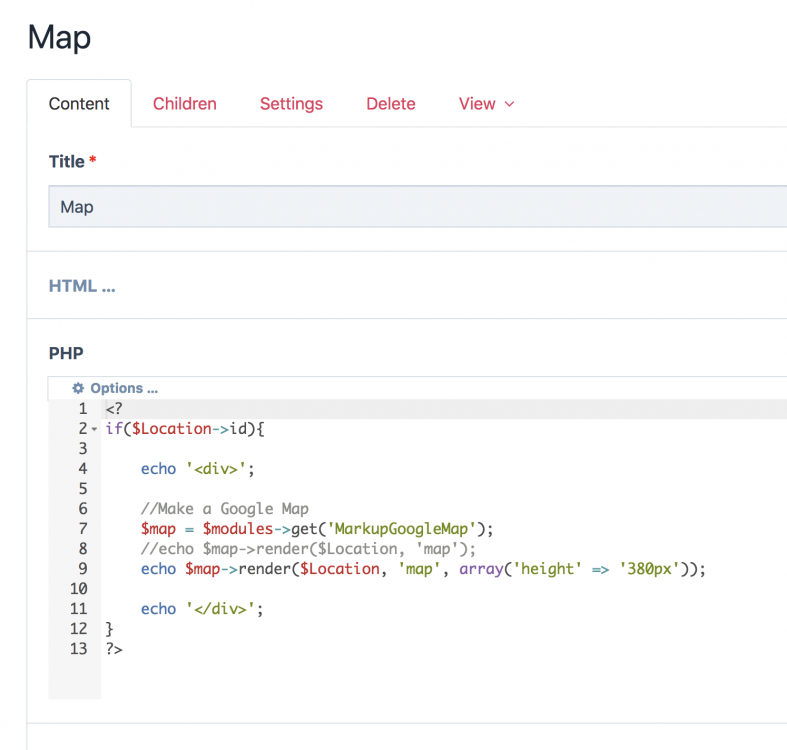The width and height of the screenshot is (787, 750).
Task: Click the echo '<div>' code line
Action: (190, 469)
